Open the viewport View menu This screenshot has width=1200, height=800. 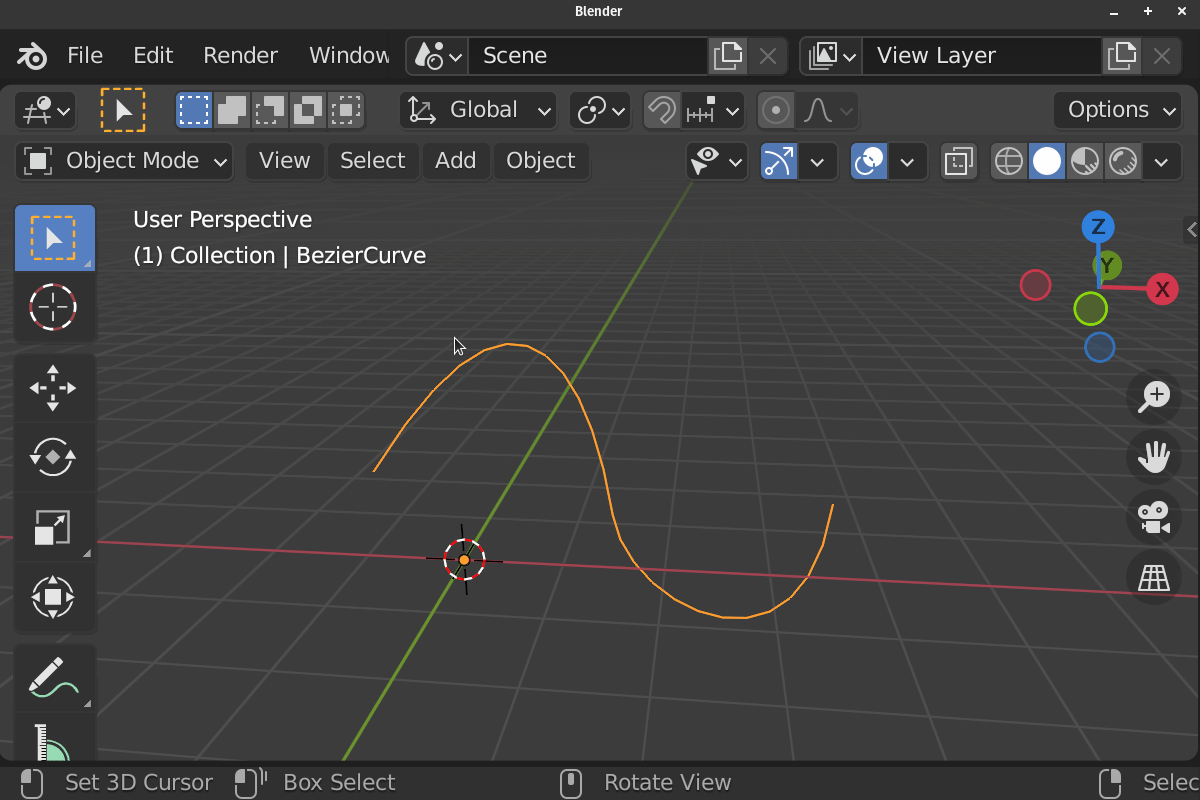pyautogui.click(x=285, y=161)
